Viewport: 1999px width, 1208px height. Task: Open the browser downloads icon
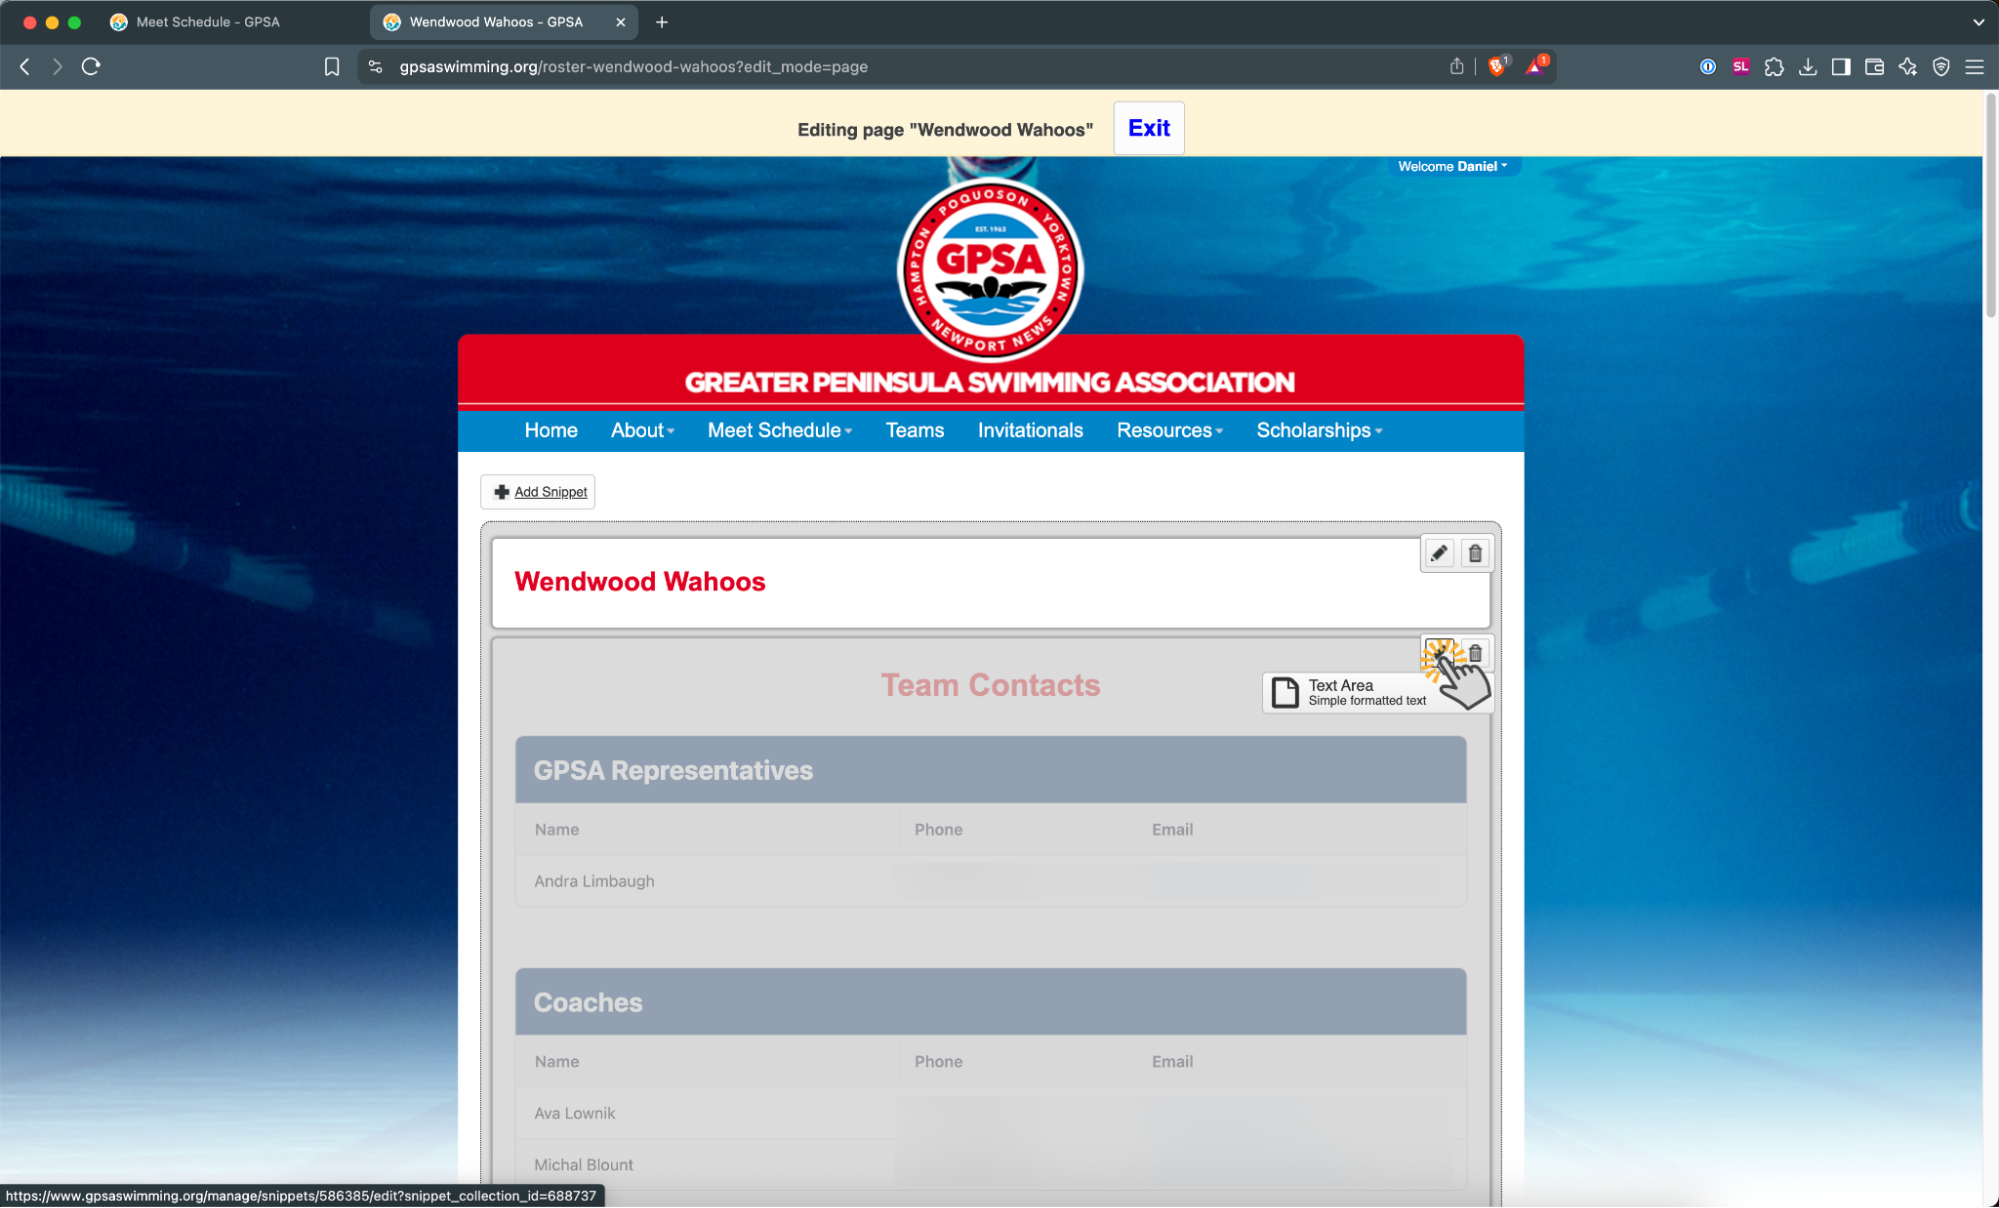pos(1807,66)
